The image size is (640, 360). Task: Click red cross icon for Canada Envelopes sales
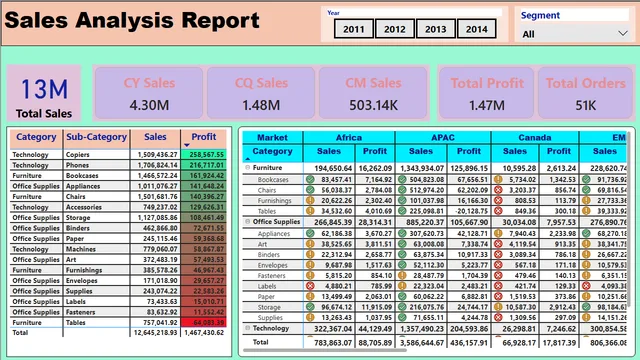point(498,265)
